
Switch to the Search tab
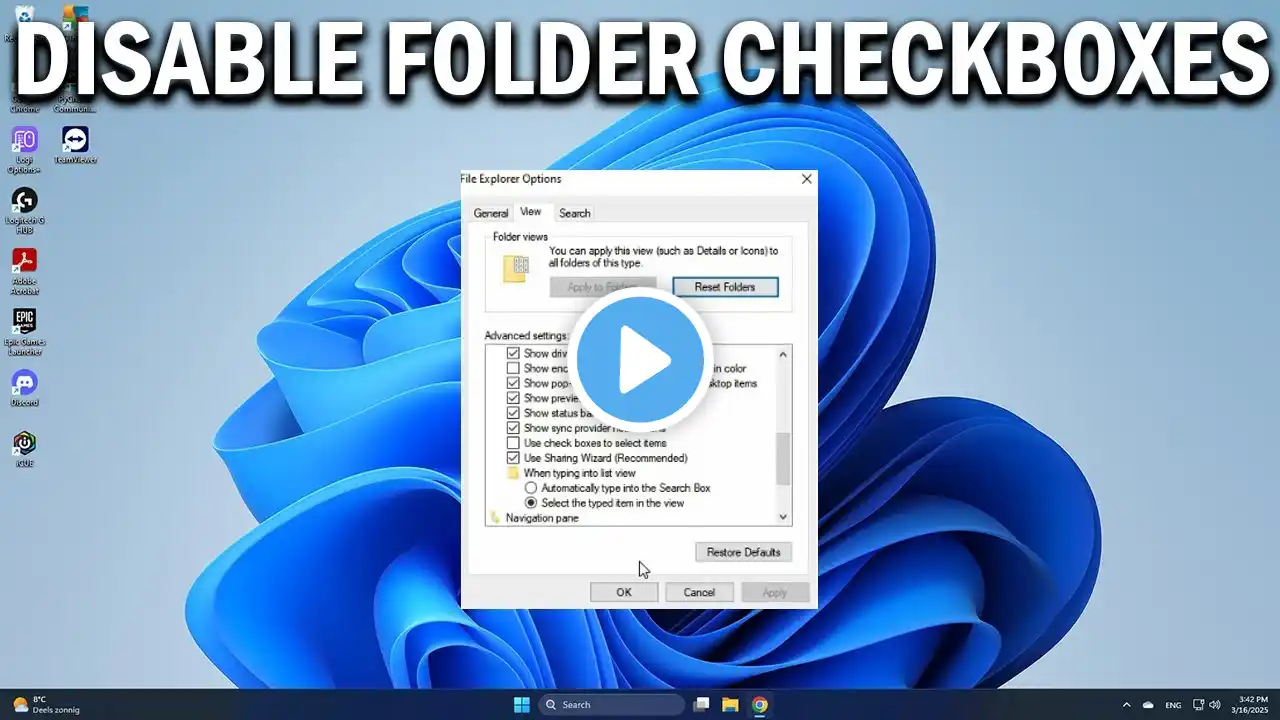click(x=574, y=213)
